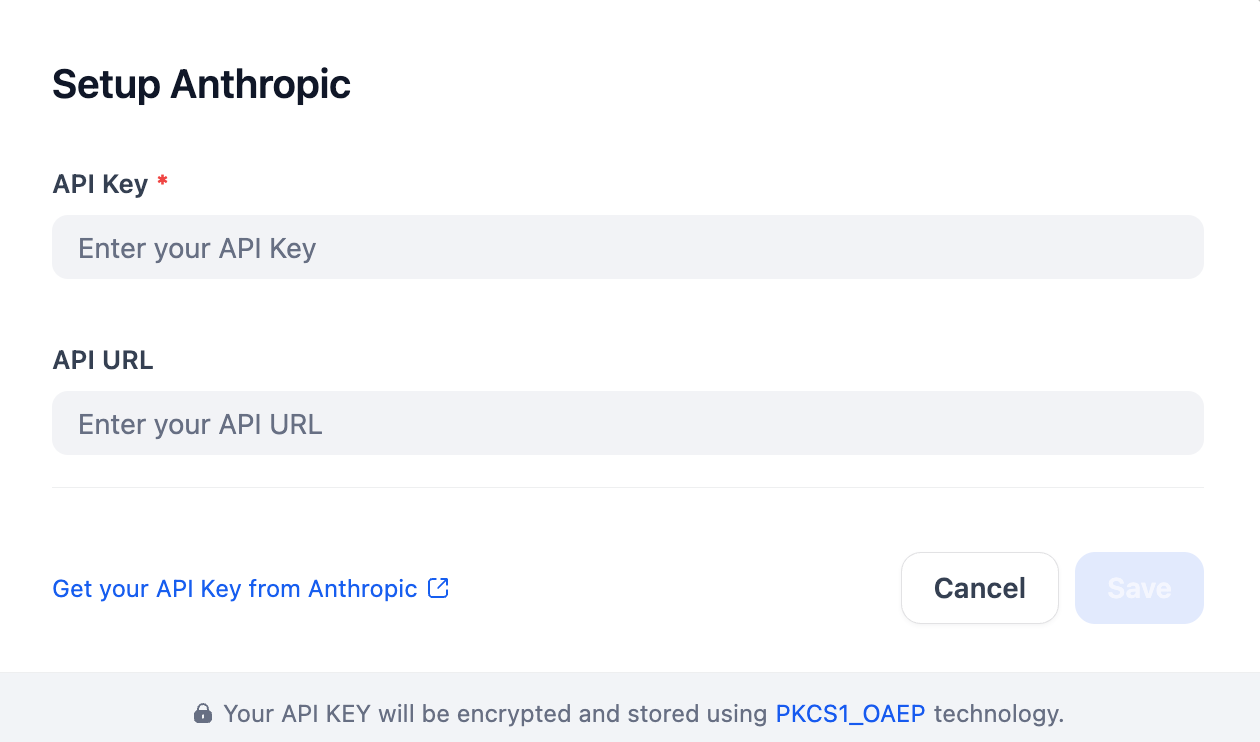The width and height of the screenshot is (1260, 742).
Task: Click the divider line above Cancel button
Action: click(x=628, y=487)
